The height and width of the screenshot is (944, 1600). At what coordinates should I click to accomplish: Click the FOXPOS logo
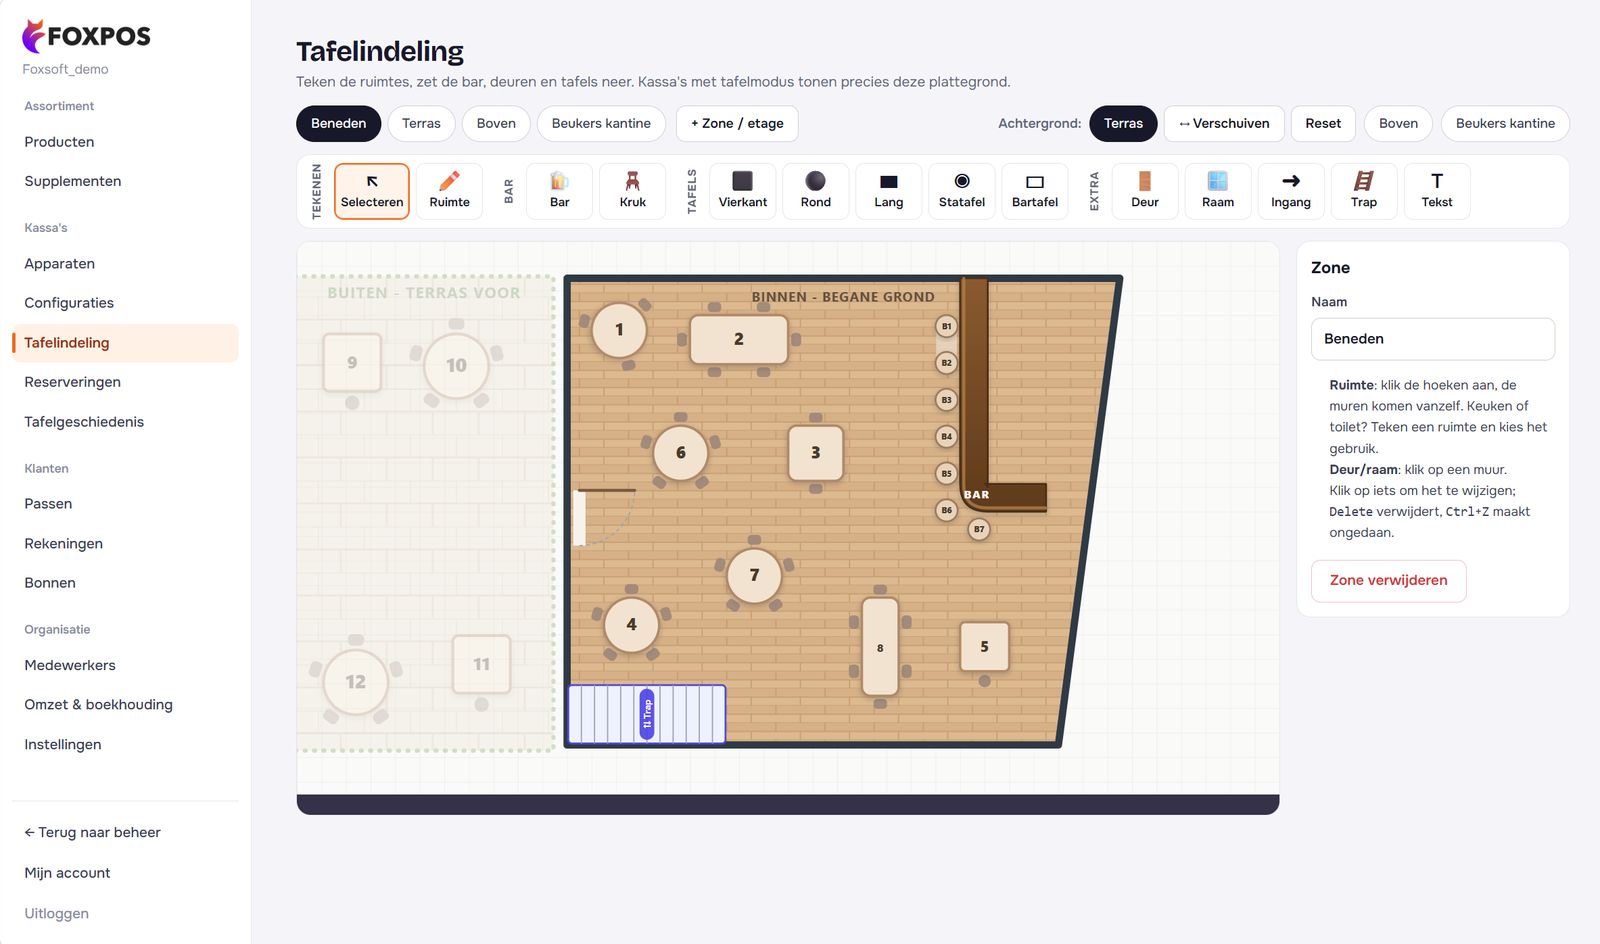(86, 36)
